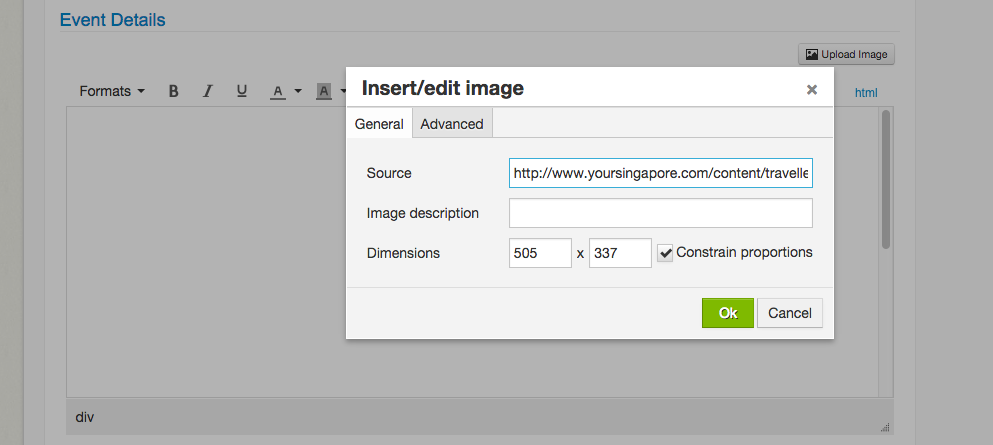Toggle underline formatting icon
Image resolution: width=993 pixels, height=445 pixels.
coord(241,91)
